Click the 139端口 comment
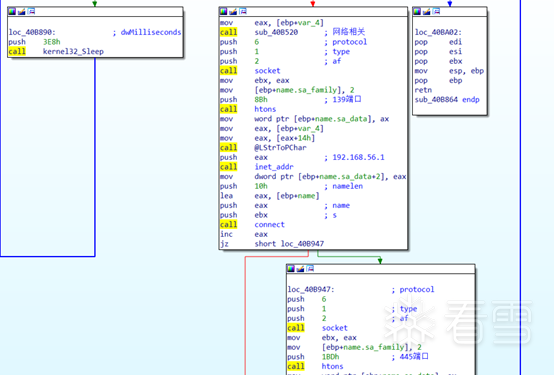The height and width of the screenshot is (375, 554). [347, 99]
